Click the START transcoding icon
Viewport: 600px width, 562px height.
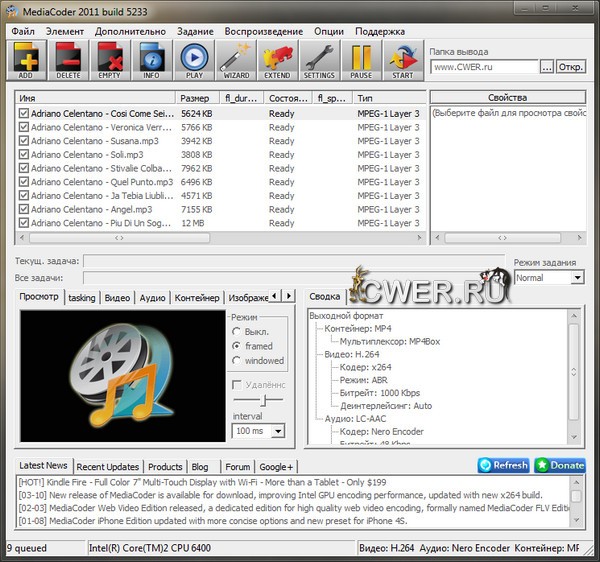(x=403, y=60)
